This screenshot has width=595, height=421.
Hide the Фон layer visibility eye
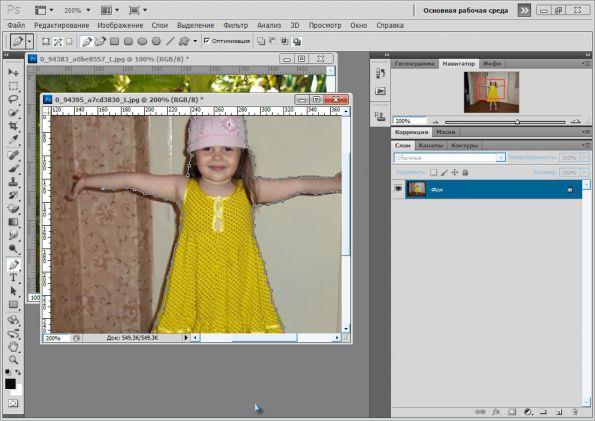398,189
